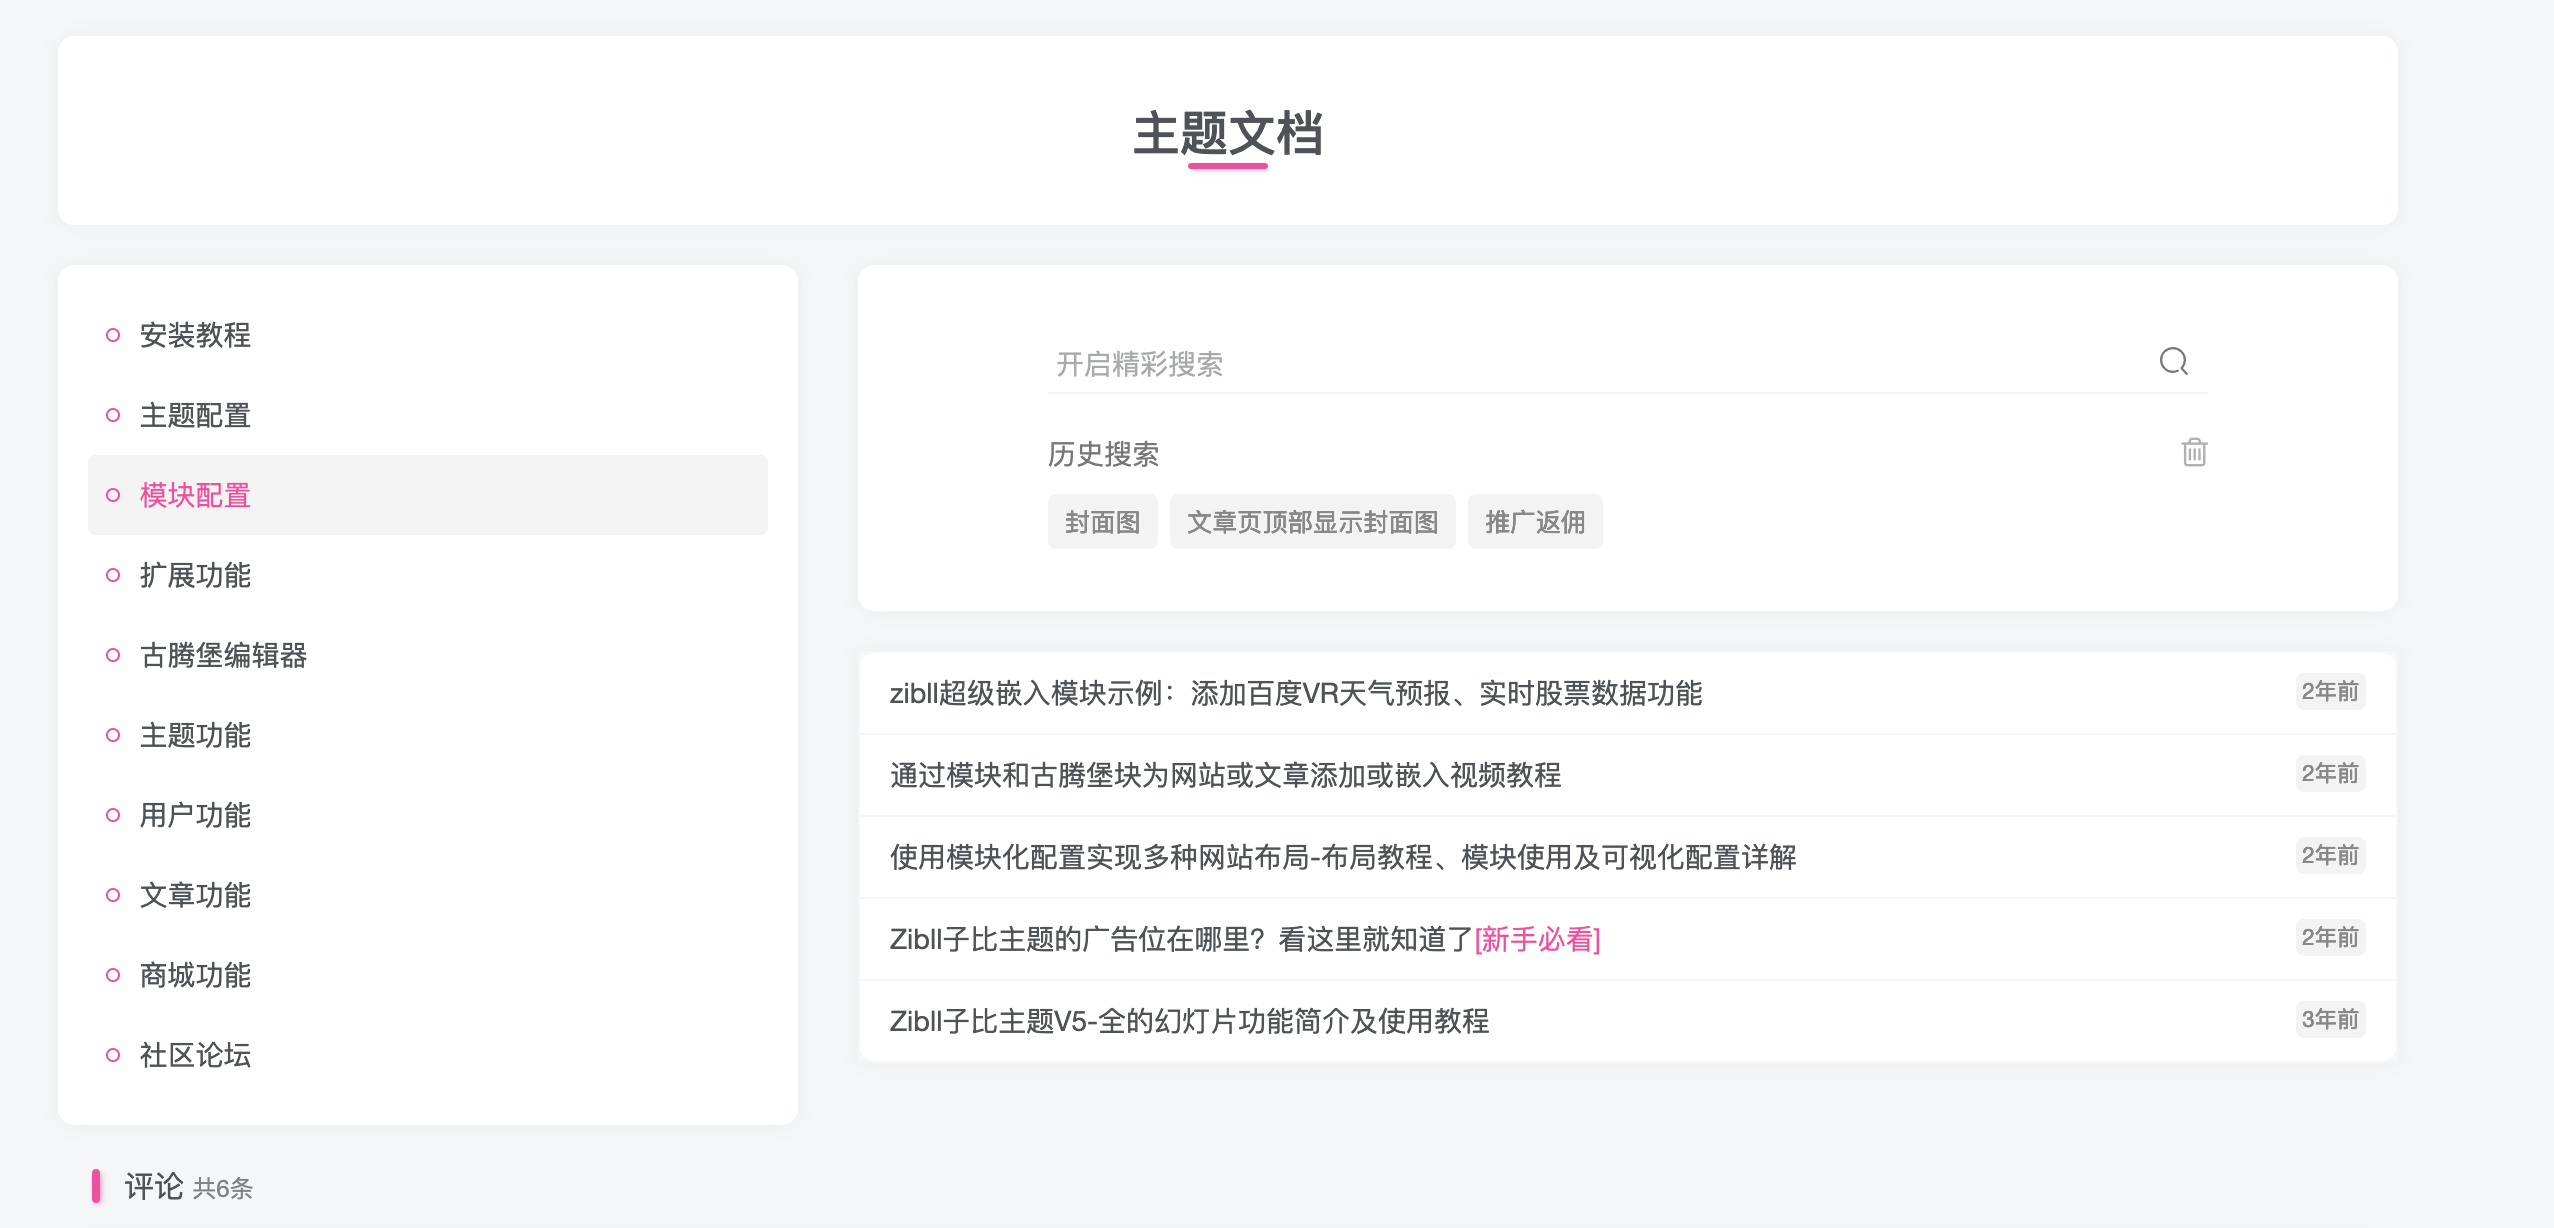2554x1228 pixels.
Task: Open the embedded video tutorial article
Action: [1227, 775]
